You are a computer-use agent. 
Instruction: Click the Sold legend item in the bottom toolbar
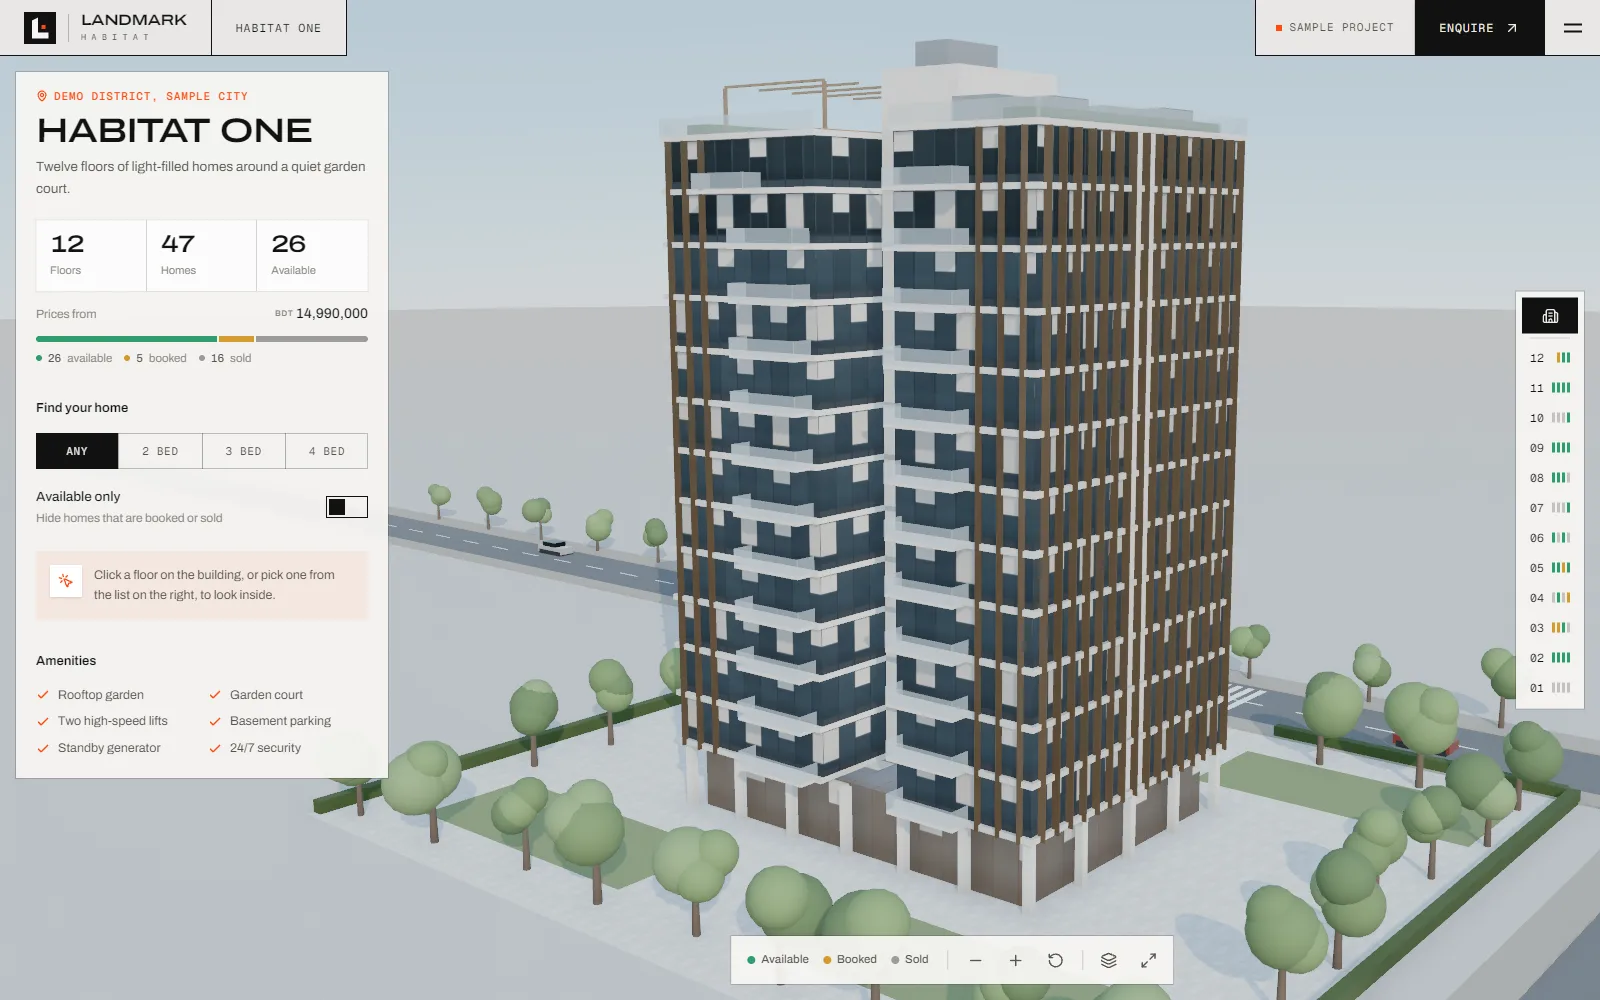coord(910,960)
